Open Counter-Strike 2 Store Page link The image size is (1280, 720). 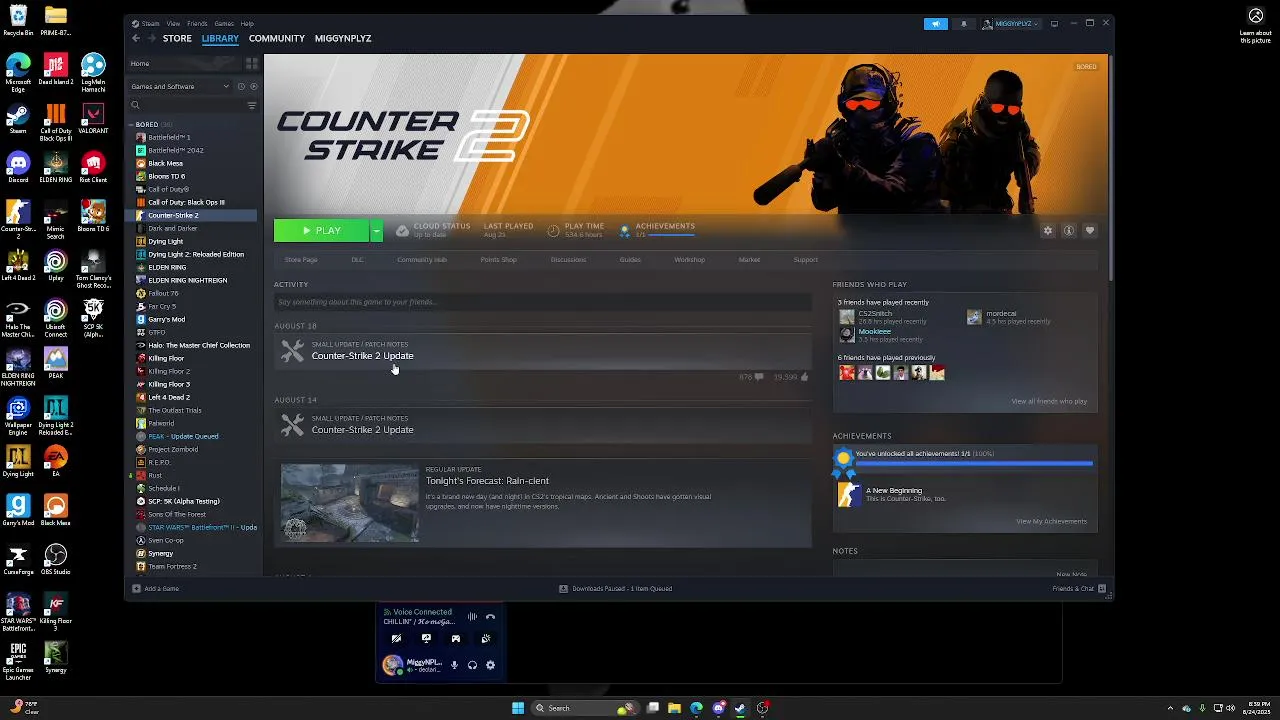click(x=301, y=260)
